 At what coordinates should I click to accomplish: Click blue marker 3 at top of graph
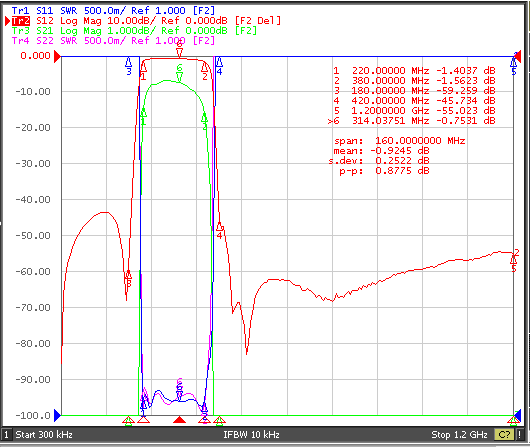(x=128, y=66)
